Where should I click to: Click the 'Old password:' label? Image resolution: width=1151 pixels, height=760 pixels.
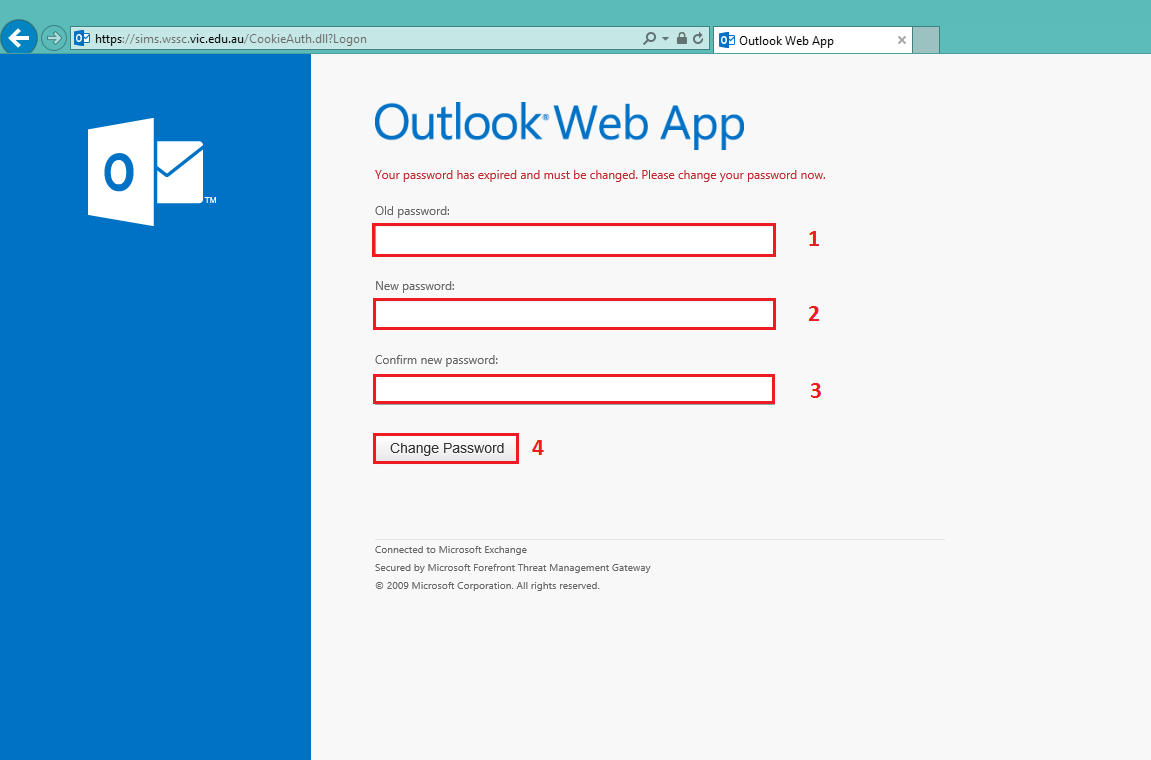[x=412, y=211]
